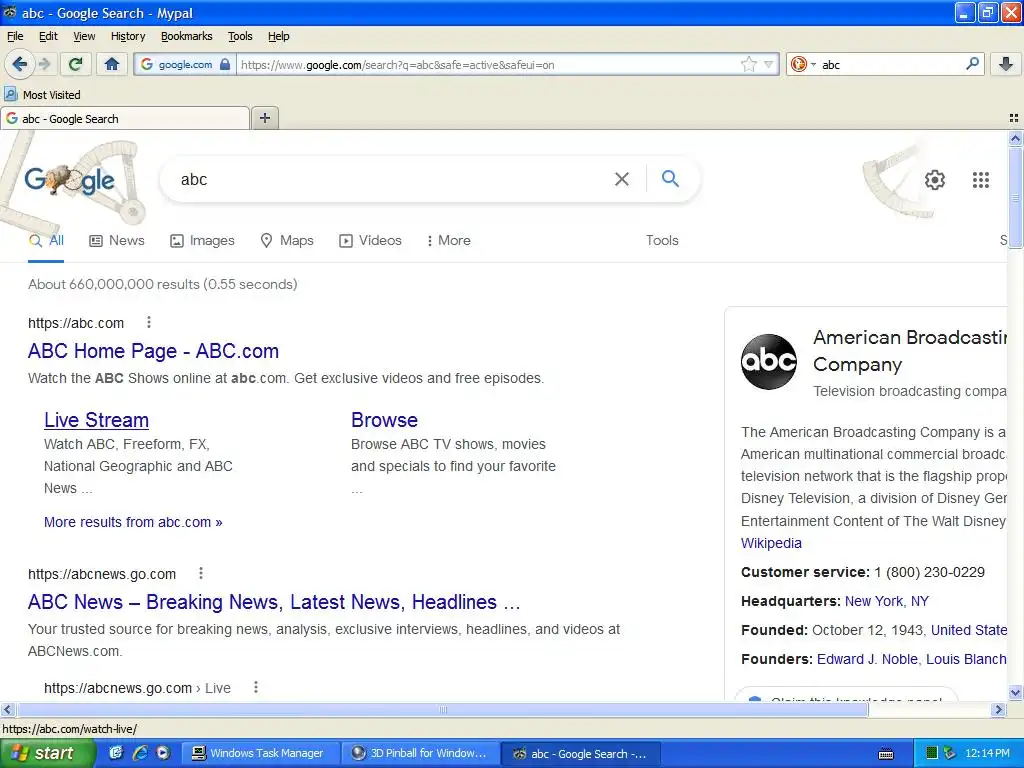Open the Windows start menu
Screen dimensions: 1024x768
[x=47, y=753]
